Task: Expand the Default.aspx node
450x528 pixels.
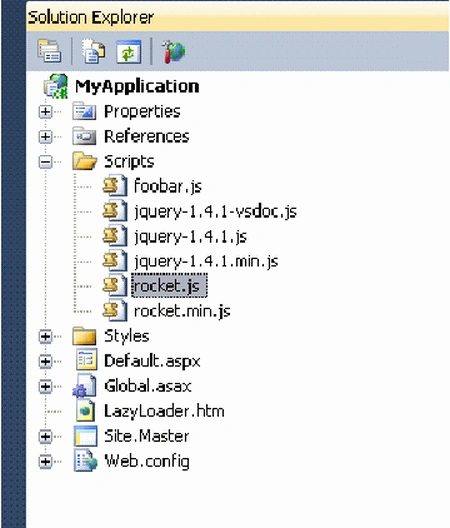Action: click(45, 361)
